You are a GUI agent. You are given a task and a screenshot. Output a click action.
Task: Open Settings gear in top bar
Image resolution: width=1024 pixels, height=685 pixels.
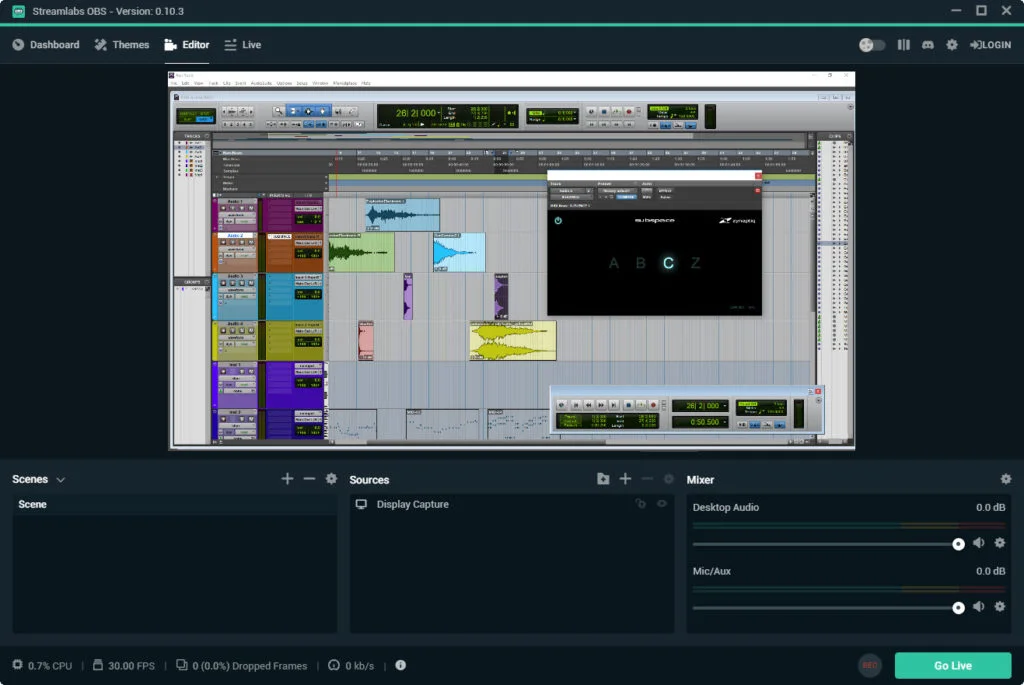pyautogui.click(x=952, y=44)
